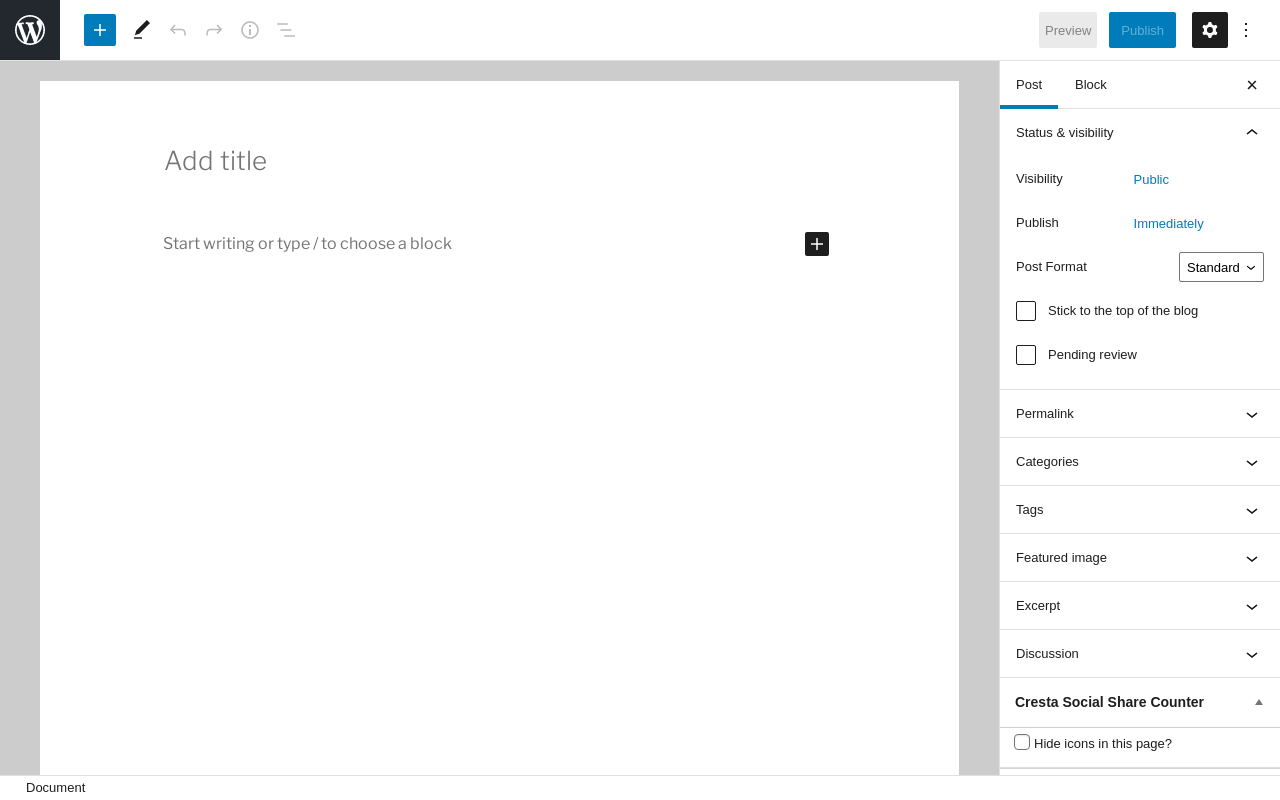
Task: Open the Post Format dropdown
Action: [1221, 267]
